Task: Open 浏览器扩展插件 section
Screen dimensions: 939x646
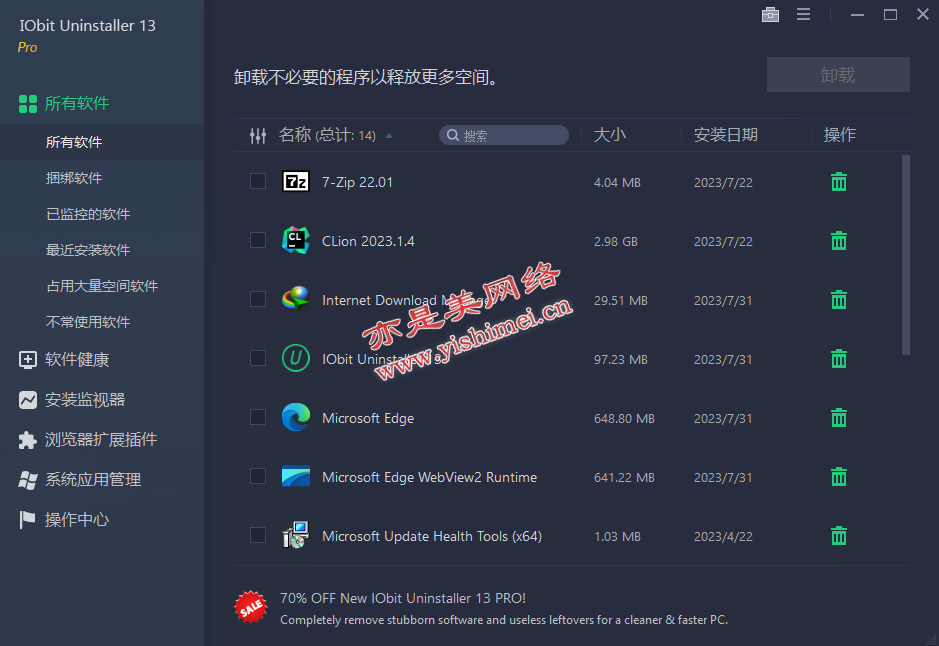Action: pyautogui.click(x=102, y=440)
